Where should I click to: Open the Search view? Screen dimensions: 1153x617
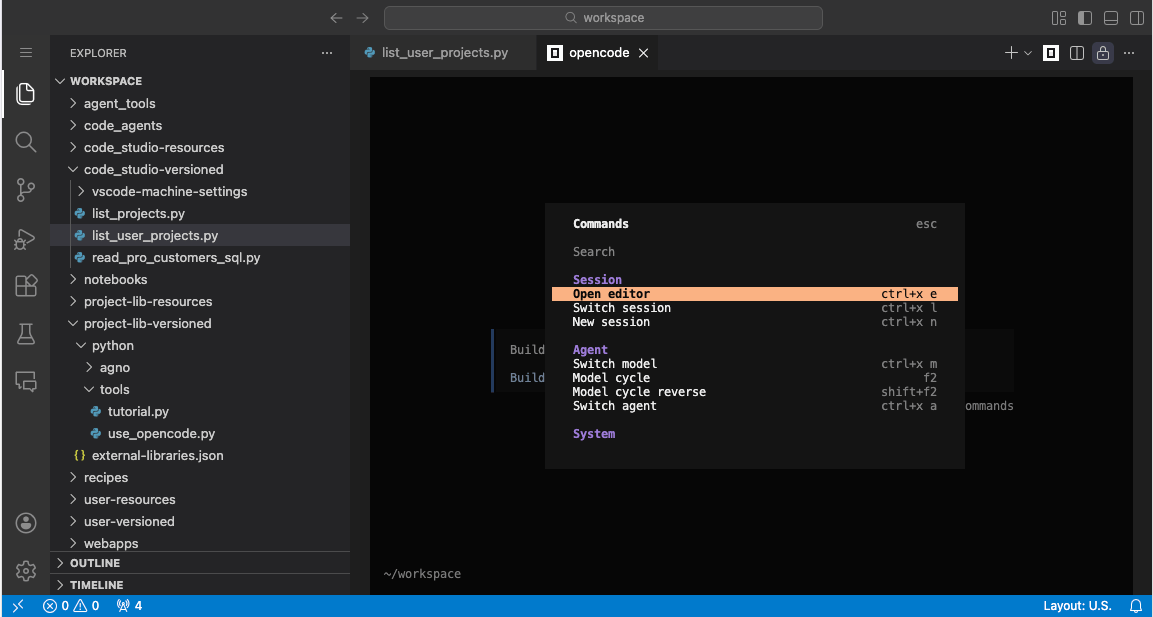pos(25,142)
